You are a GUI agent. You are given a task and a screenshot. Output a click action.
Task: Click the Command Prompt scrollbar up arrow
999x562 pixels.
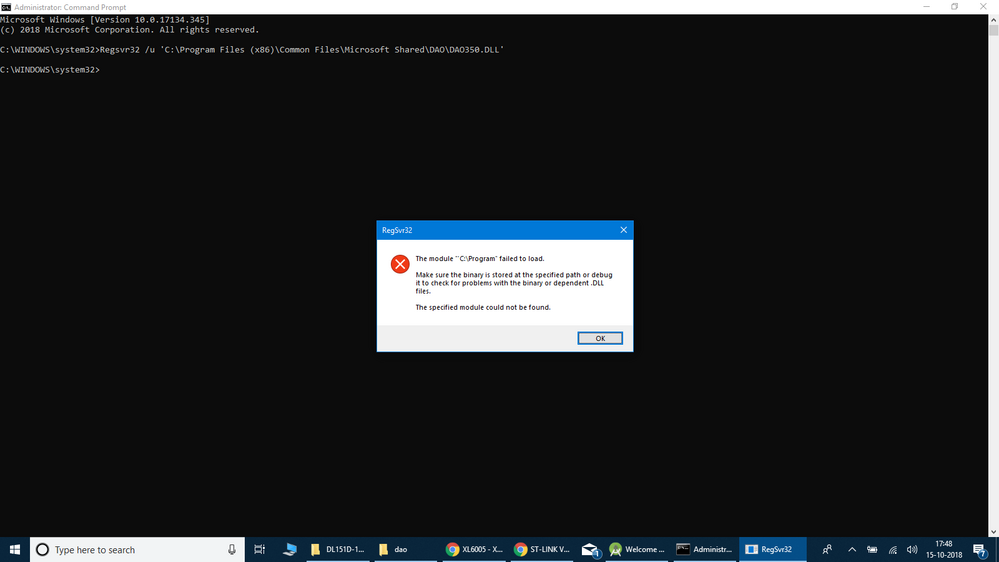click(x=993, y=19)
